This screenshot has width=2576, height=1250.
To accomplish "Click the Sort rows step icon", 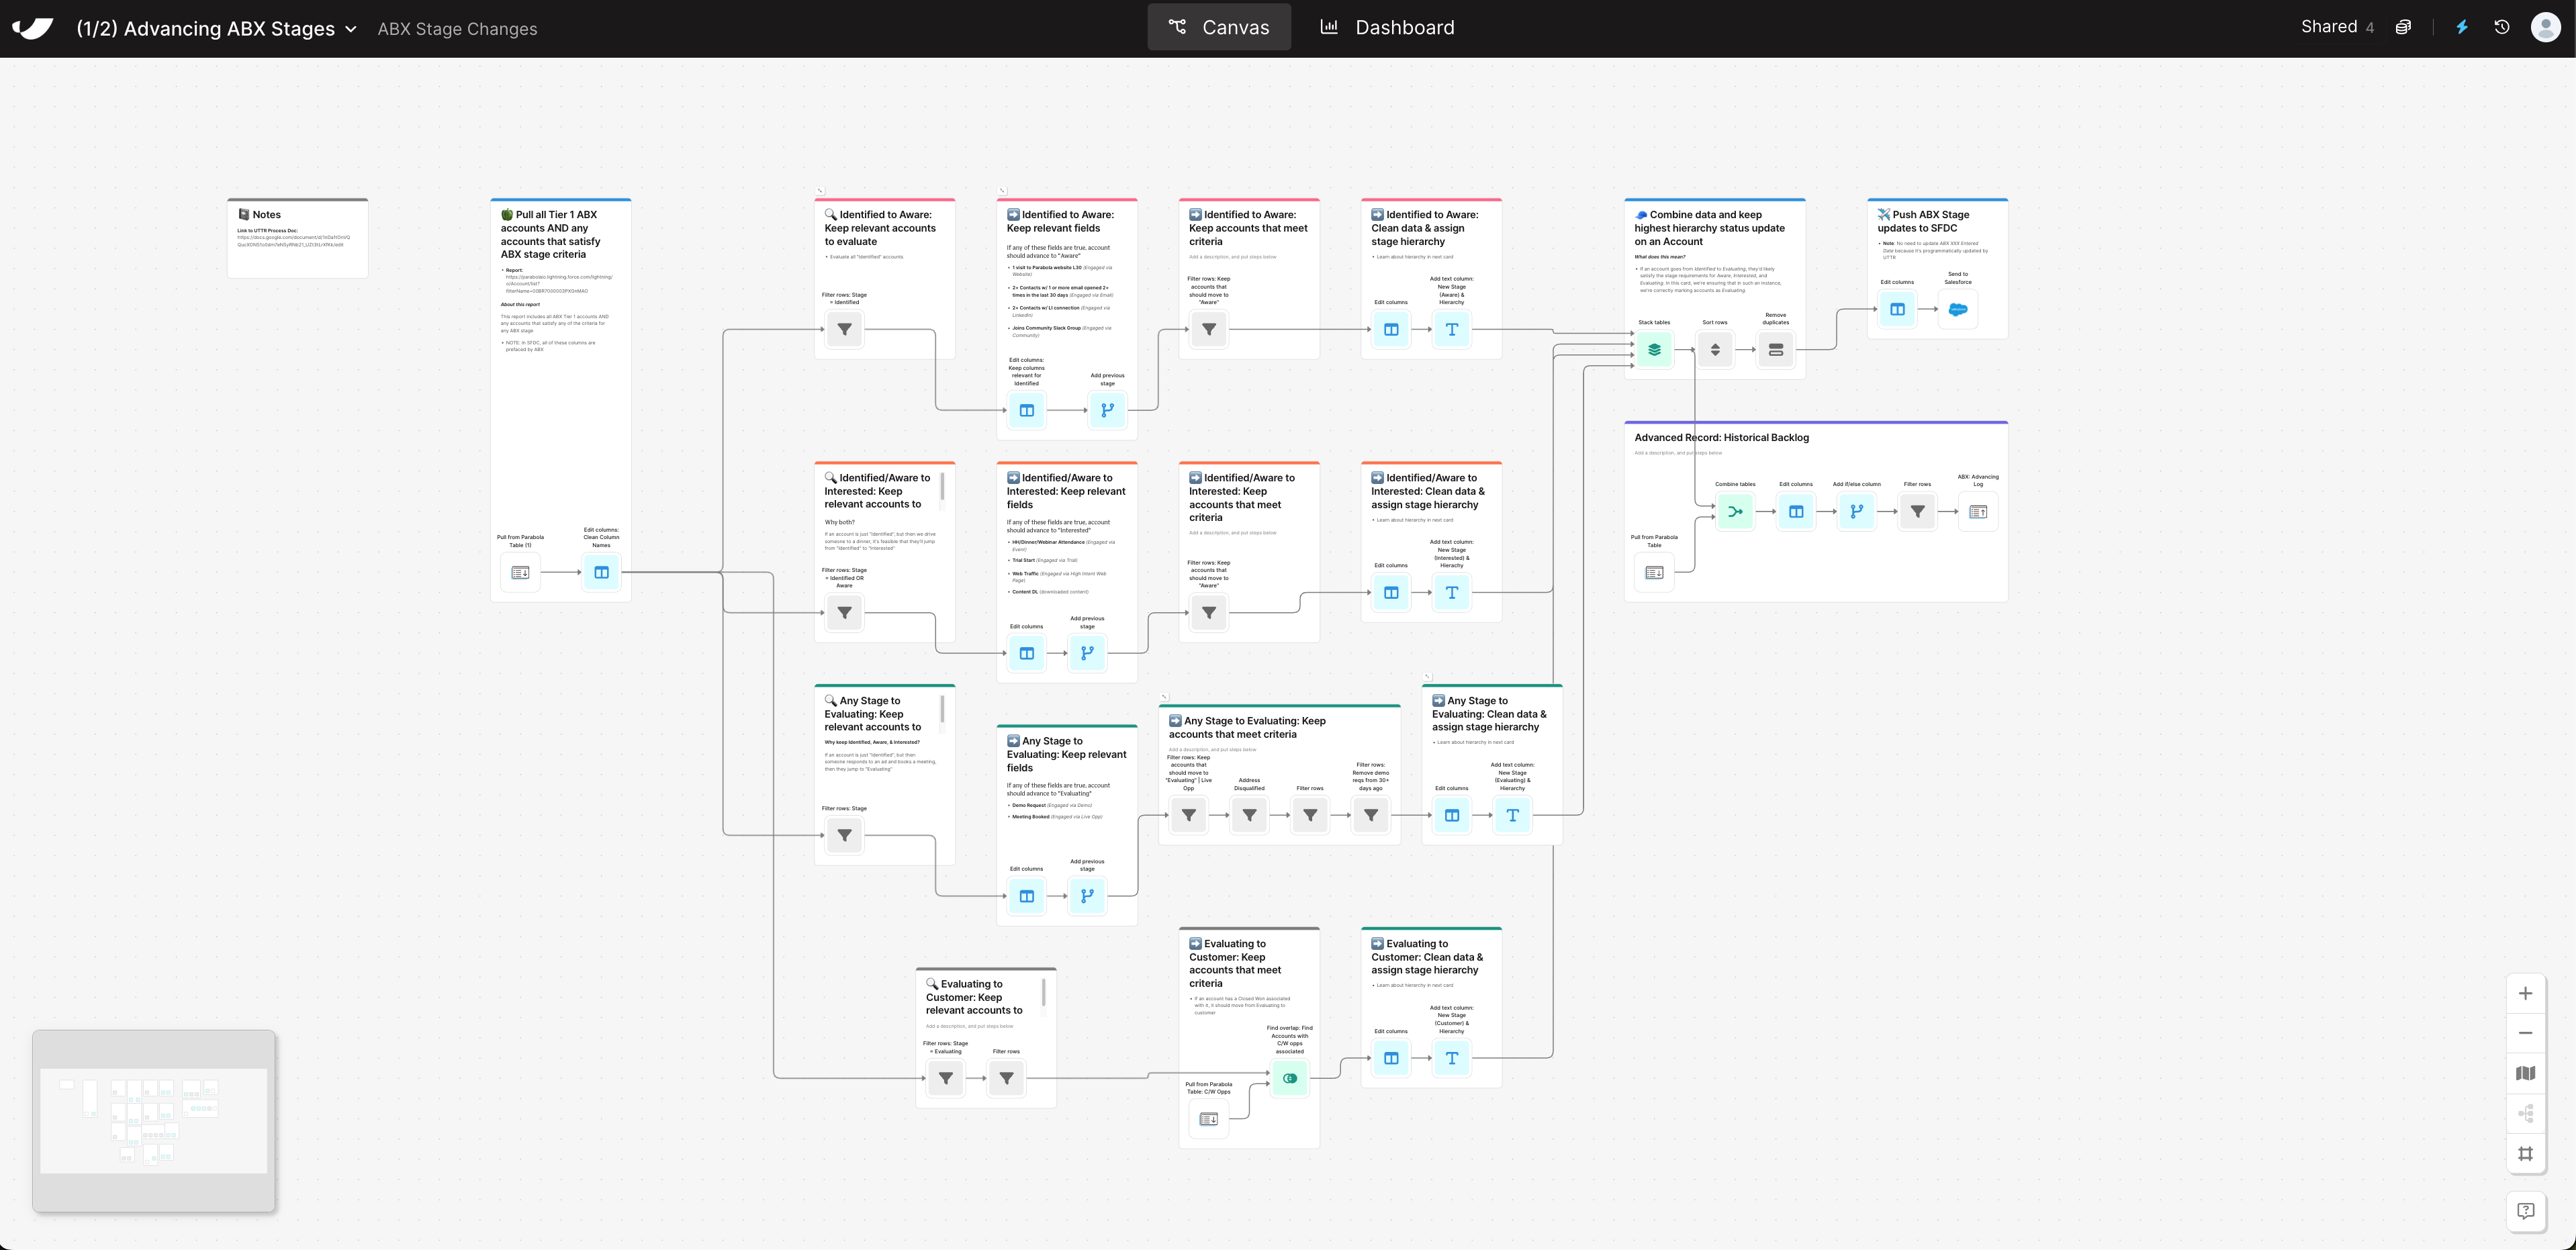I will [x=1714, y=349].
